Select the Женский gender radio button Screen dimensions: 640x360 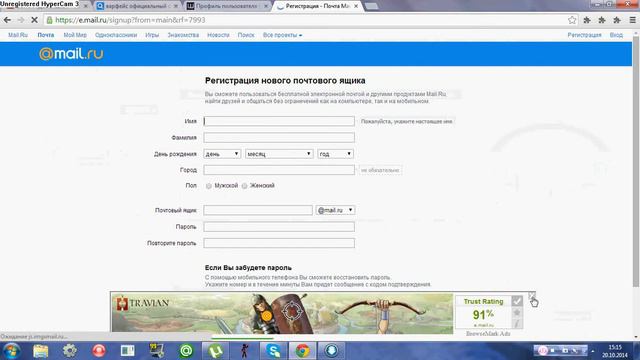(x=244, y=186)
